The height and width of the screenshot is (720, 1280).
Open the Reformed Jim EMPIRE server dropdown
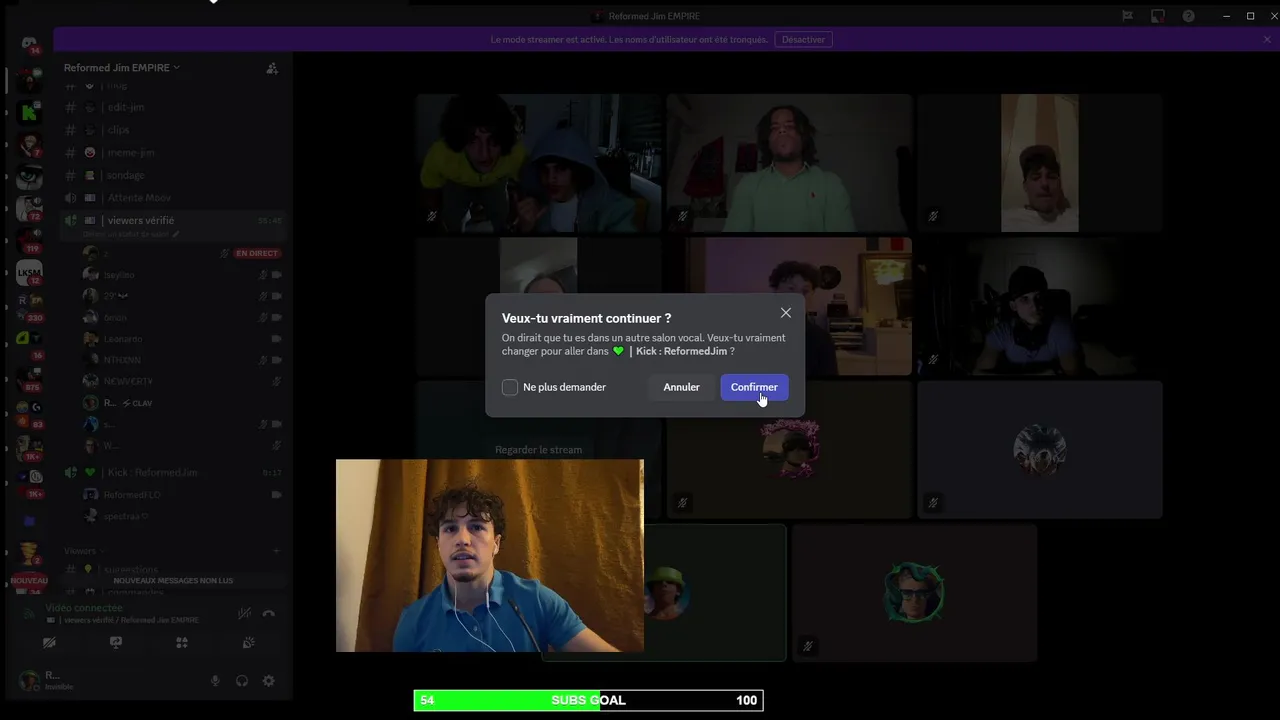click(122, 67)
